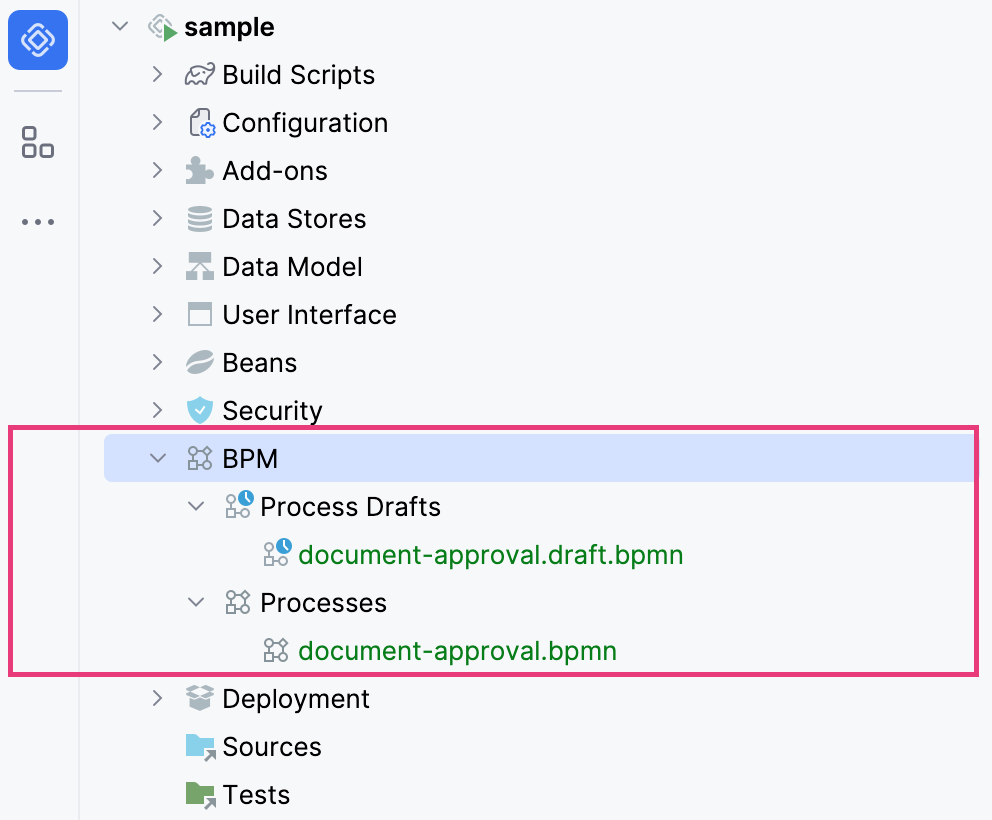Click the Beans leaf icon

[200, 363]
